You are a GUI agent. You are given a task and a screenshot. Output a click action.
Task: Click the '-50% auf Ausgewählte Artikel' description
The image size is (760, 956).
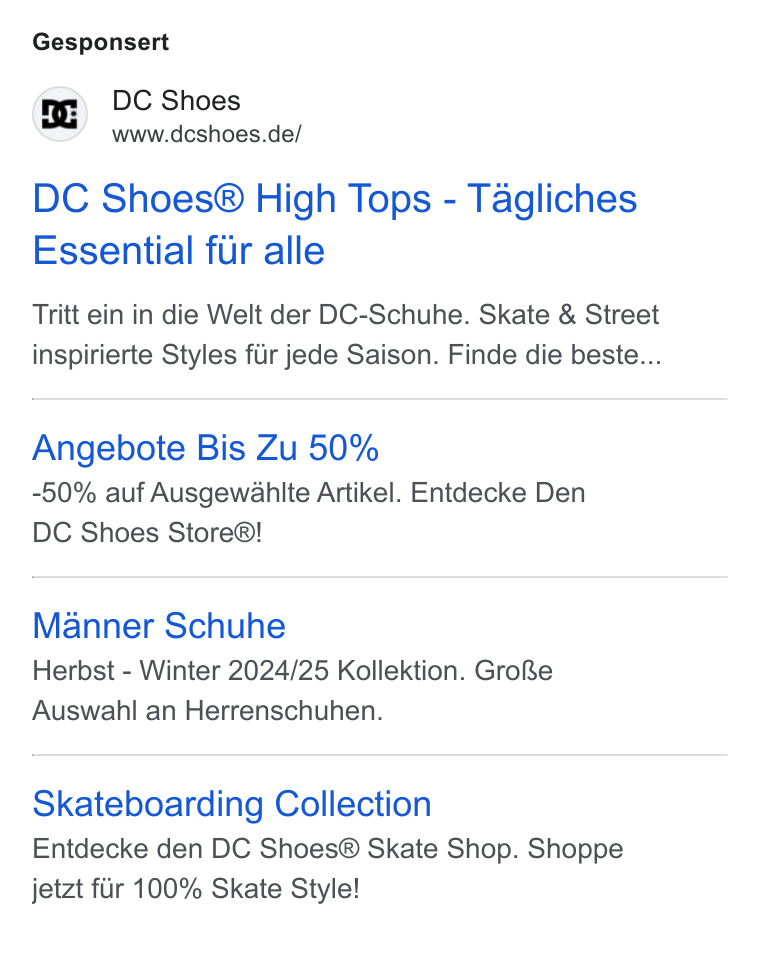click(x=216, y=493)
